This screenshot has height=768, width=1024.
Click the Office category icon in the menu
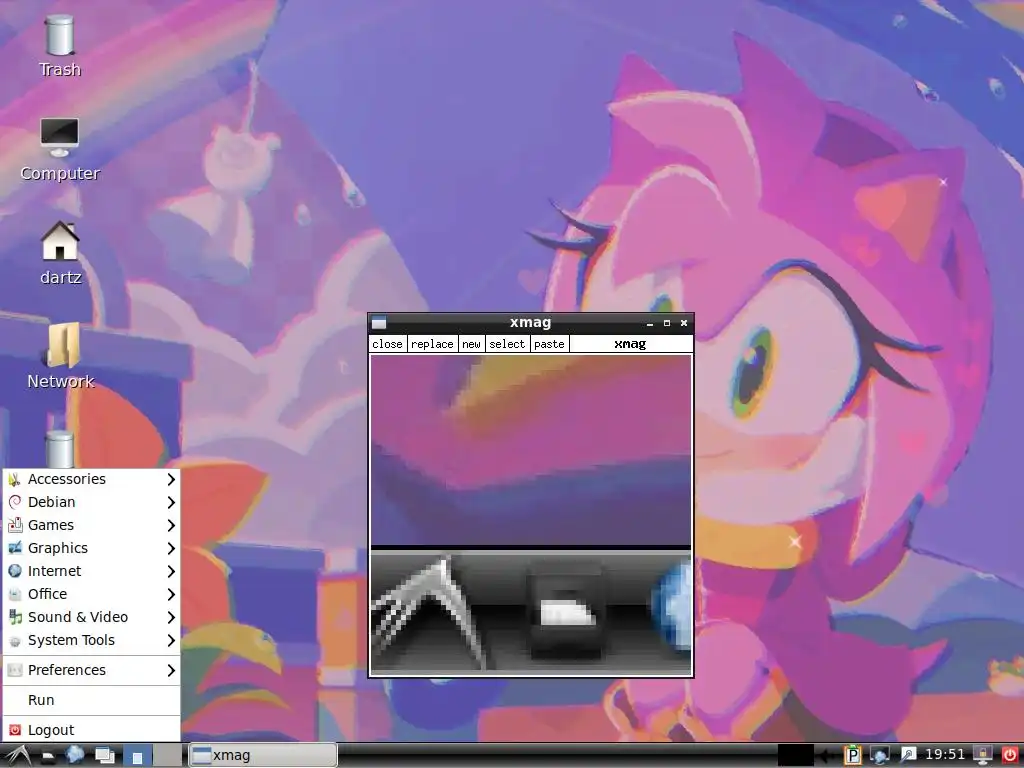[x=15, y=594]
